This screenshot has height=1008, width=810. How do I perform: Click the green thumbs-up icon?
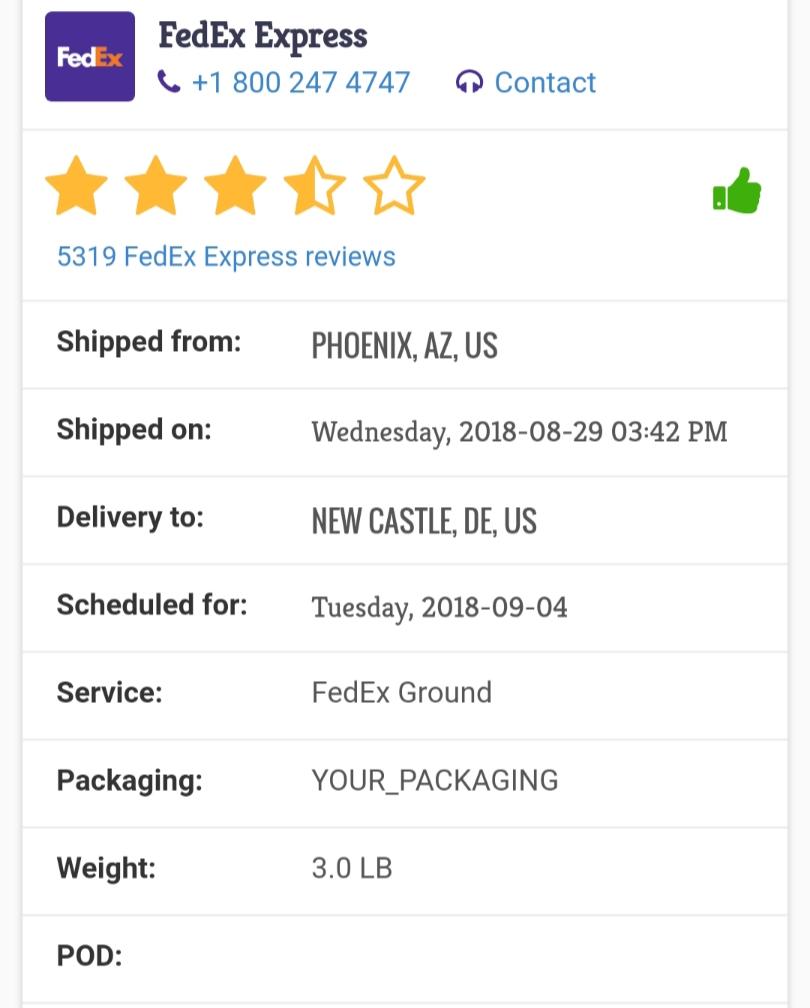(x=737, y=190)
